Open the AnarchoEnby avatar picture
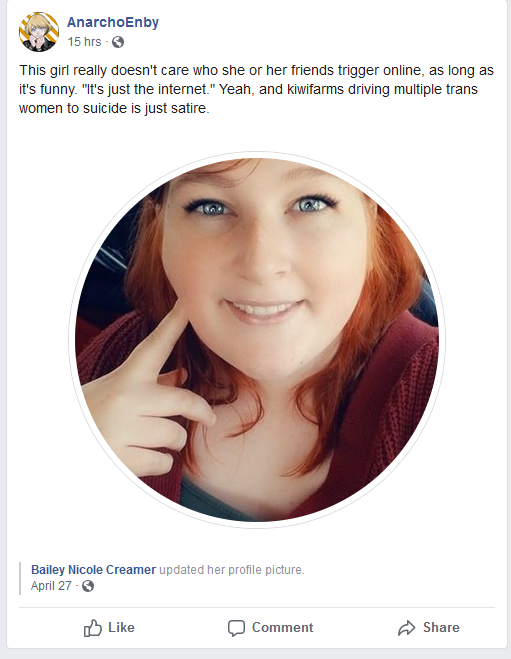The height and width of the screenshot is (659, 511). [39, 32]
